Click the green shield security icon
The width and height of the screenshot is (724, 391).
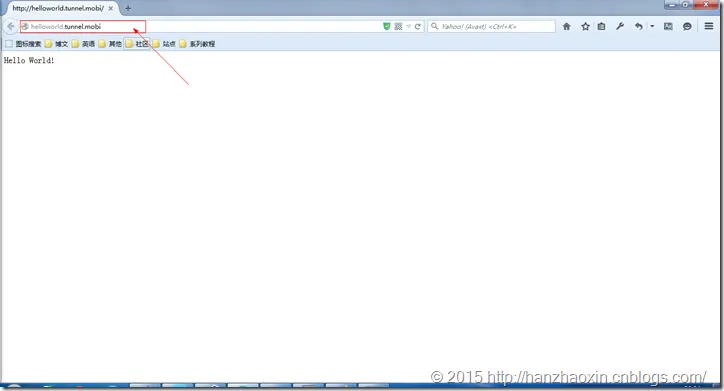[387, 26]
